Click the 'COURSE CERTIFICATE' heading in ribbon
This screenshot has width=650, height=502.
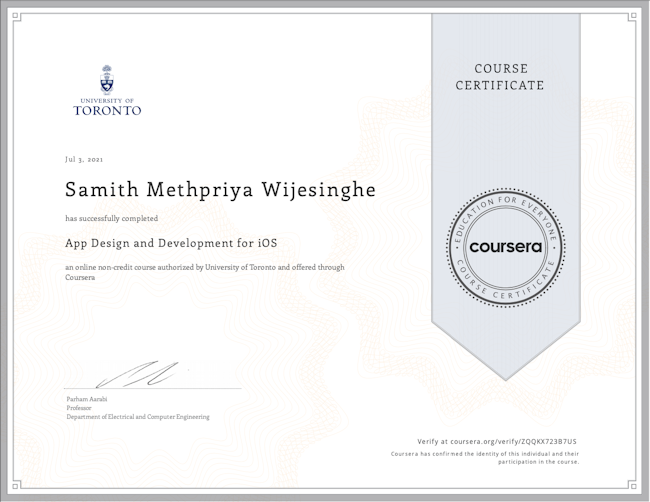500,77
